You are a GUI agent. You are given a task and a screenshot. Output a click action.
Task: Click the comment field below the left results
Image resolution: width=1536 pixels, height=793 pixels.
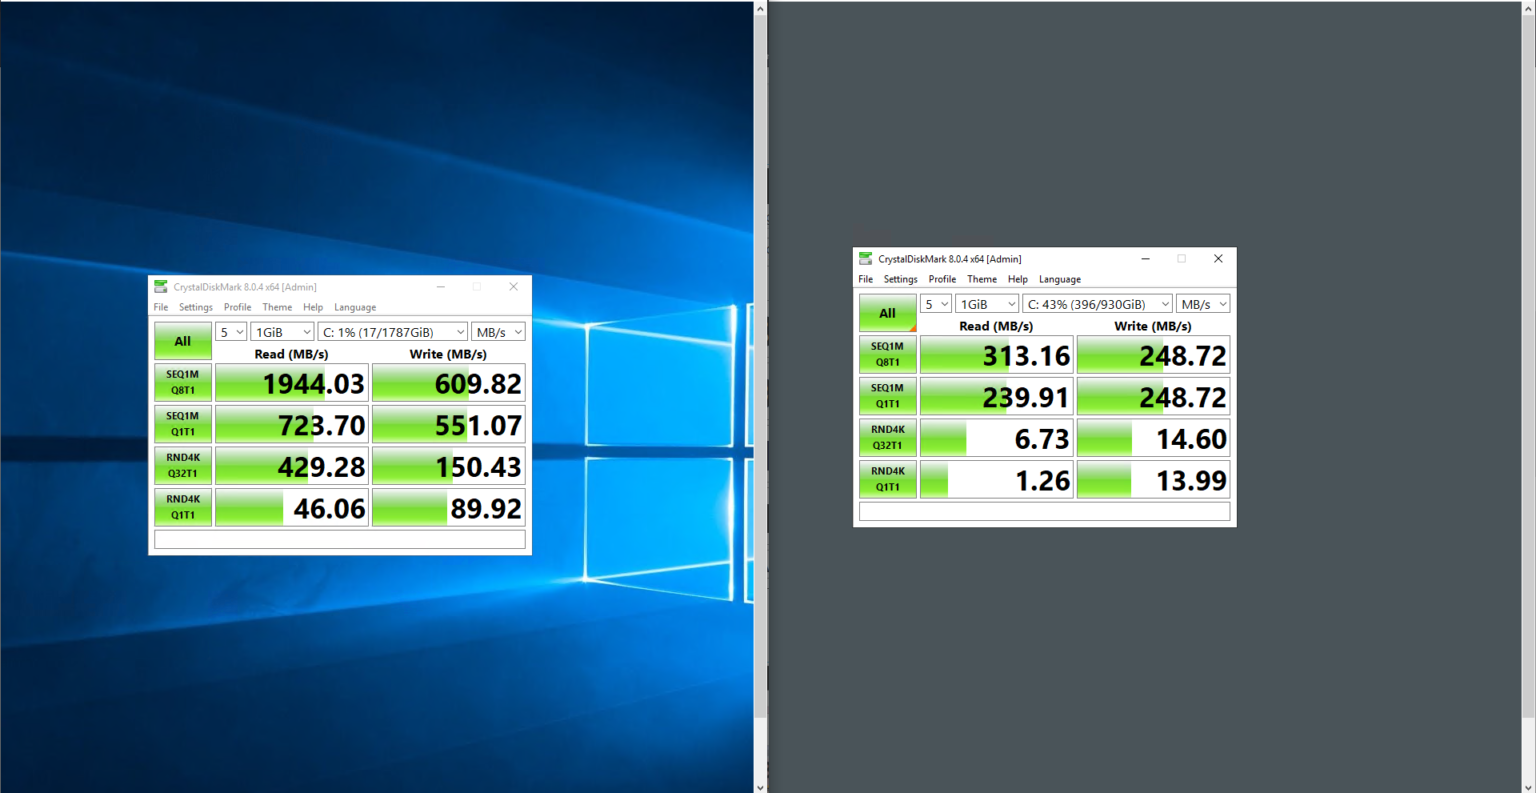click(x=338, y=538)
